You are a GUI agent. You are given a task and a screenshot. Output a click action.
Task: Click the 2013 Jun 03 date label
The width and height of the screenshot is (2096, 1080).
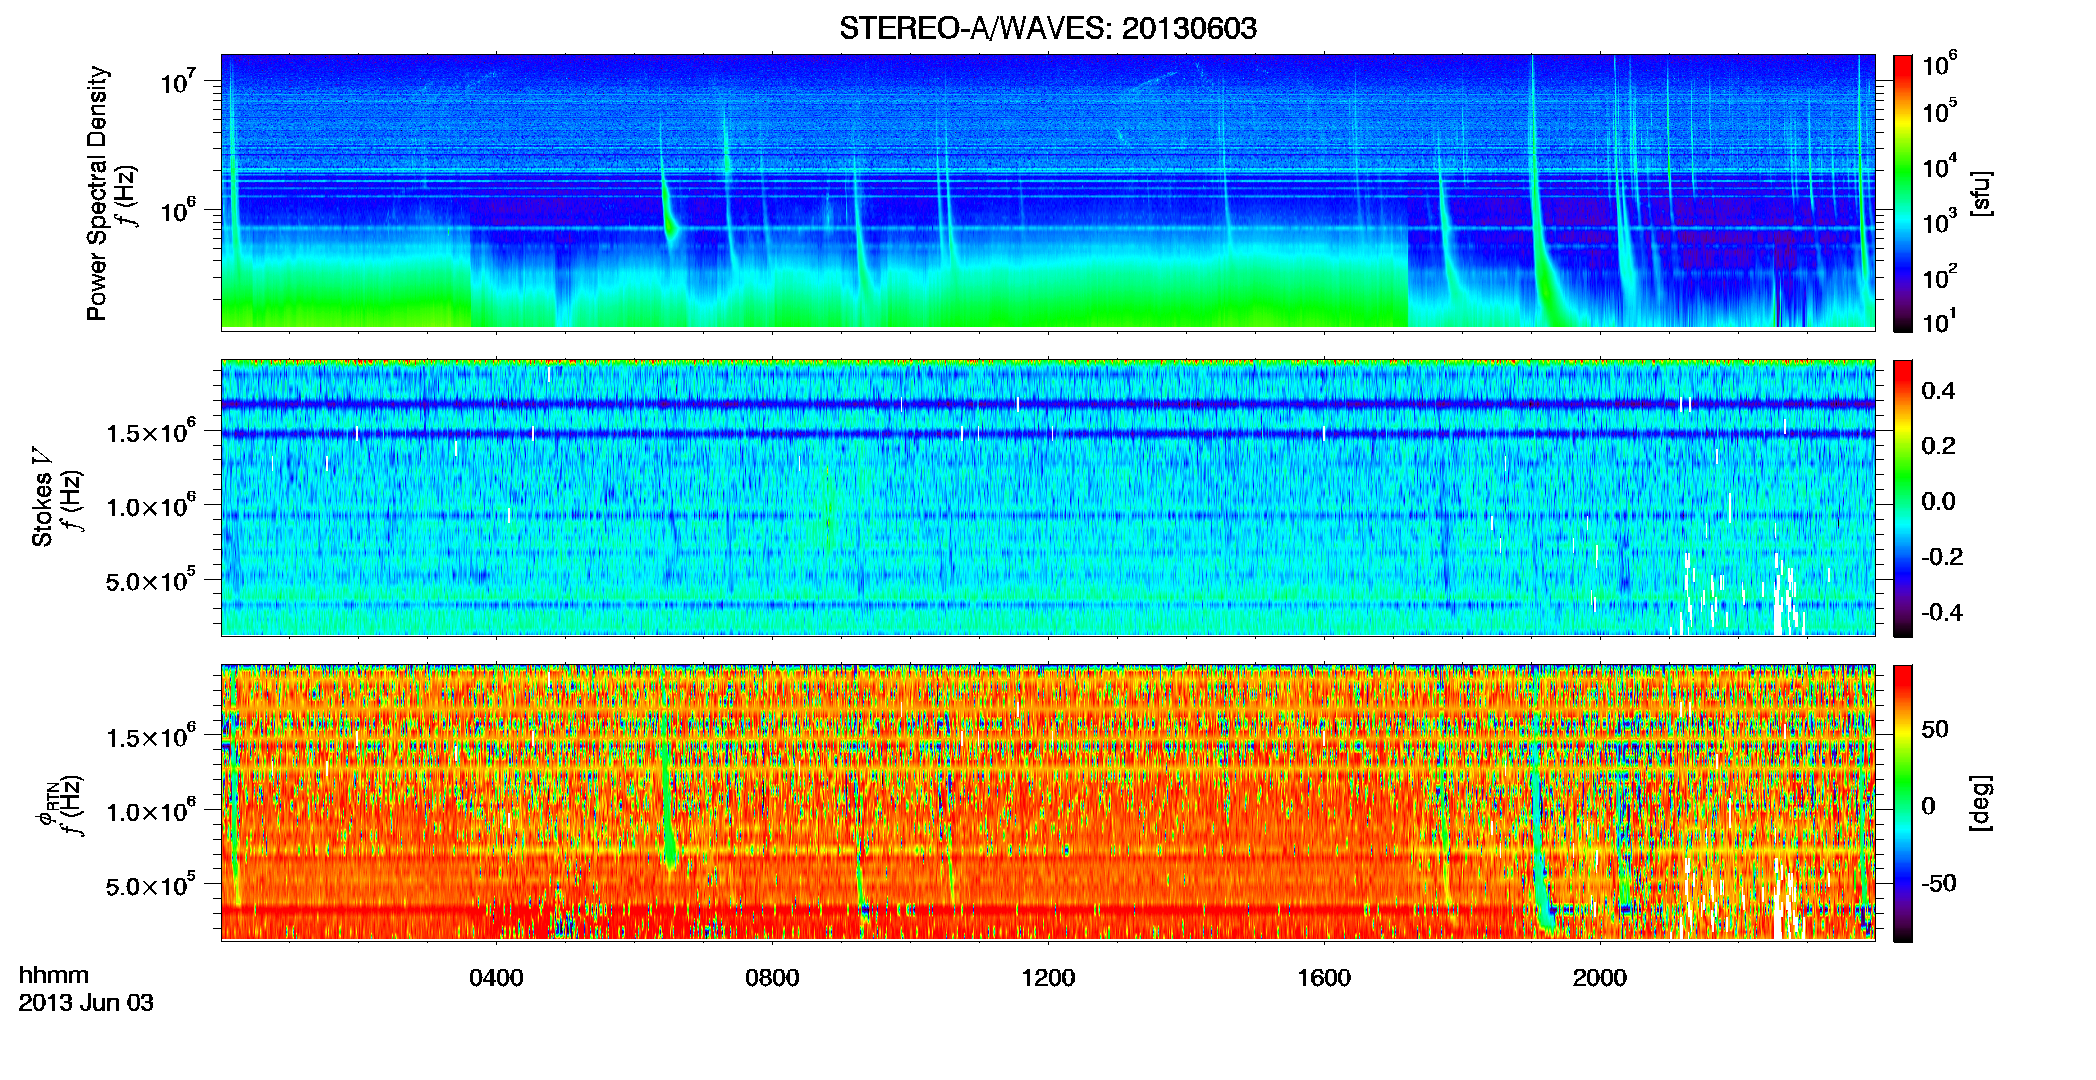pyautogui.click(x=86, y=1003)
